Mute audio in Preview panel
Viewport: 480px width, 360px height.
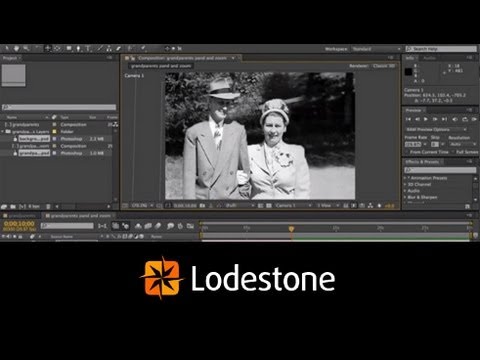455,119
